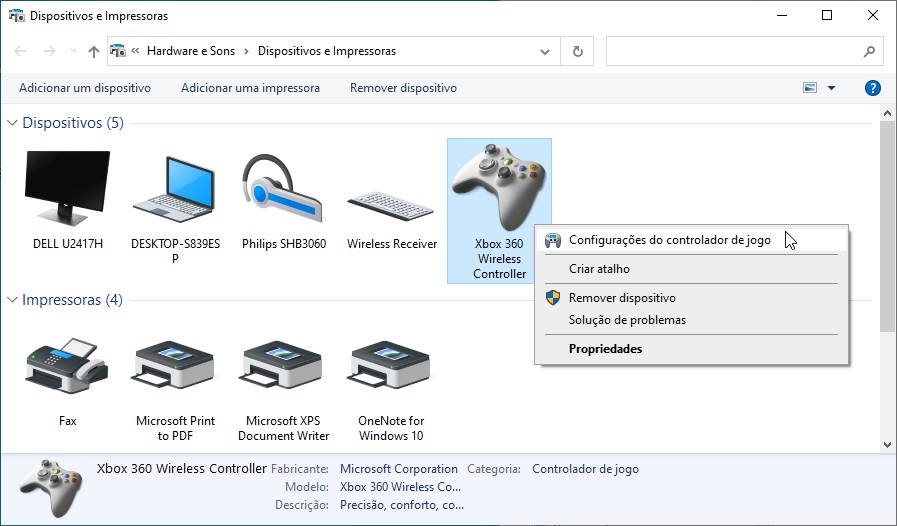Select the Wireless Receiver keyboard icon

point(391,205)
